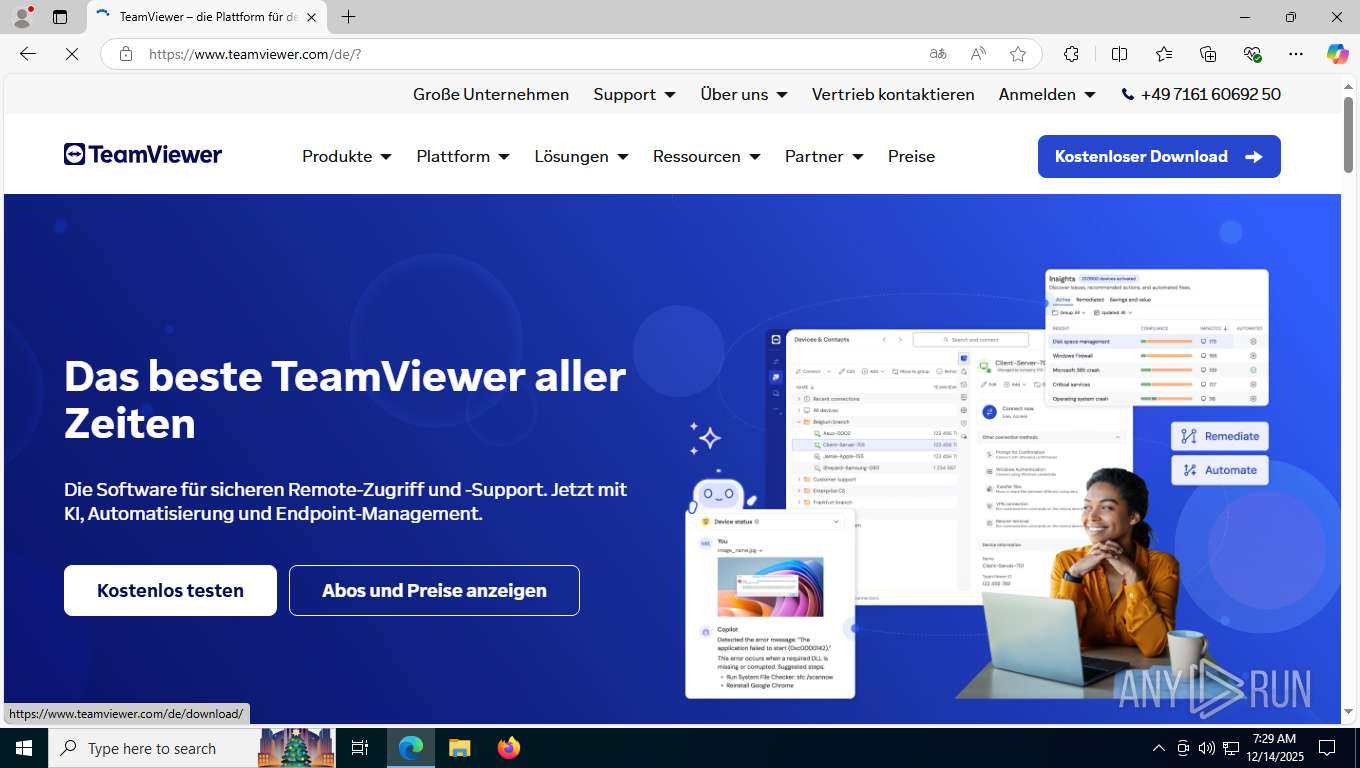
Task: Click Edge icon on taskbar
Action: (x=411, y=748)
